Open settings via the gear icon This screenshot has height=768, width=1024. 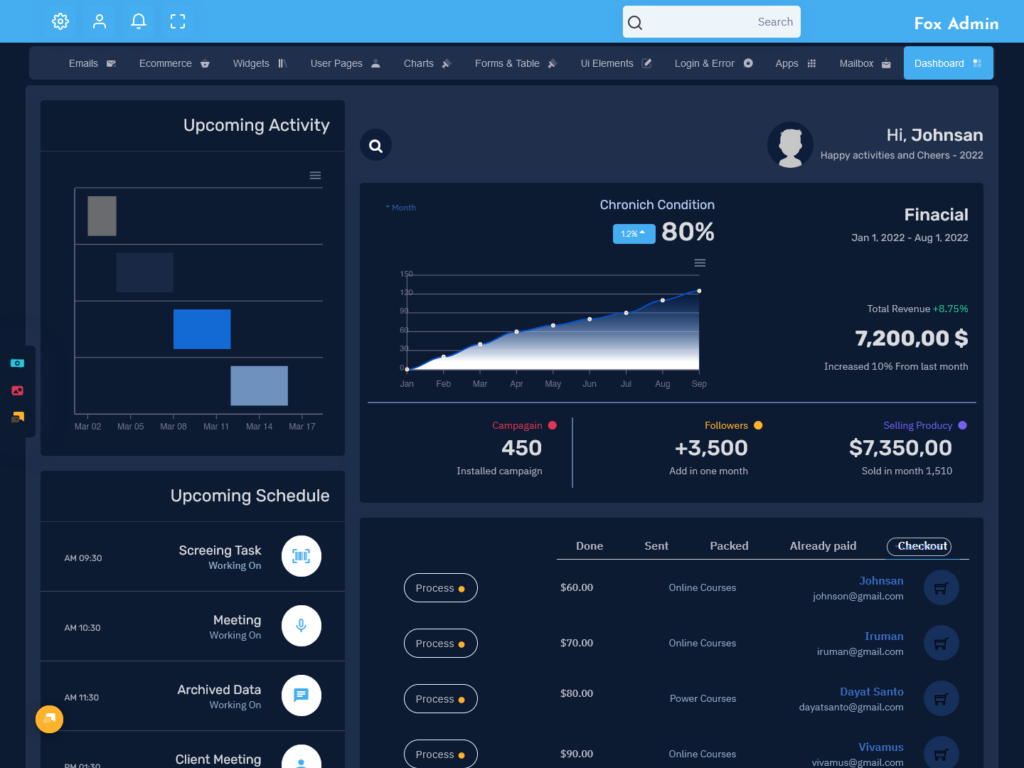[x=60, y=20]
